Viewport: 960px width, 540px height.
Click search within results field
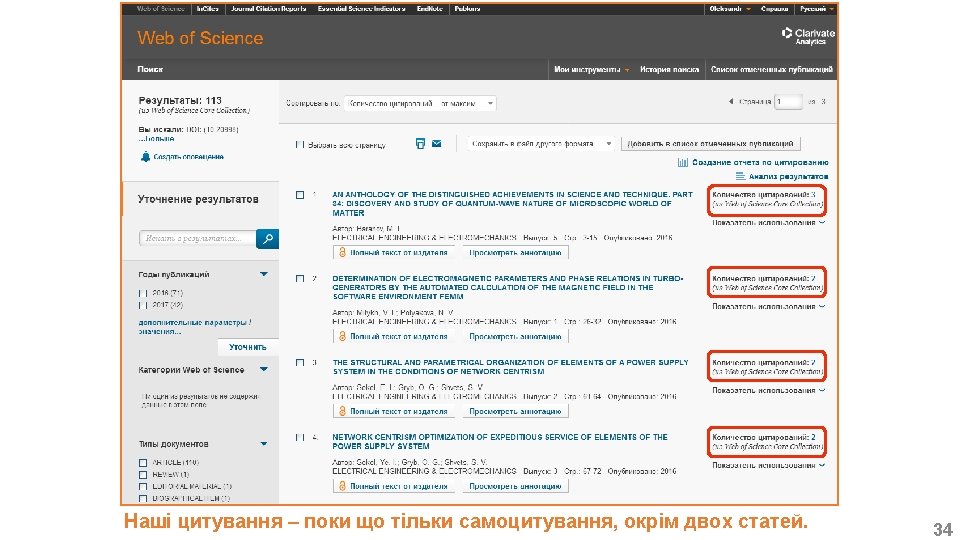tap(198, 238)
